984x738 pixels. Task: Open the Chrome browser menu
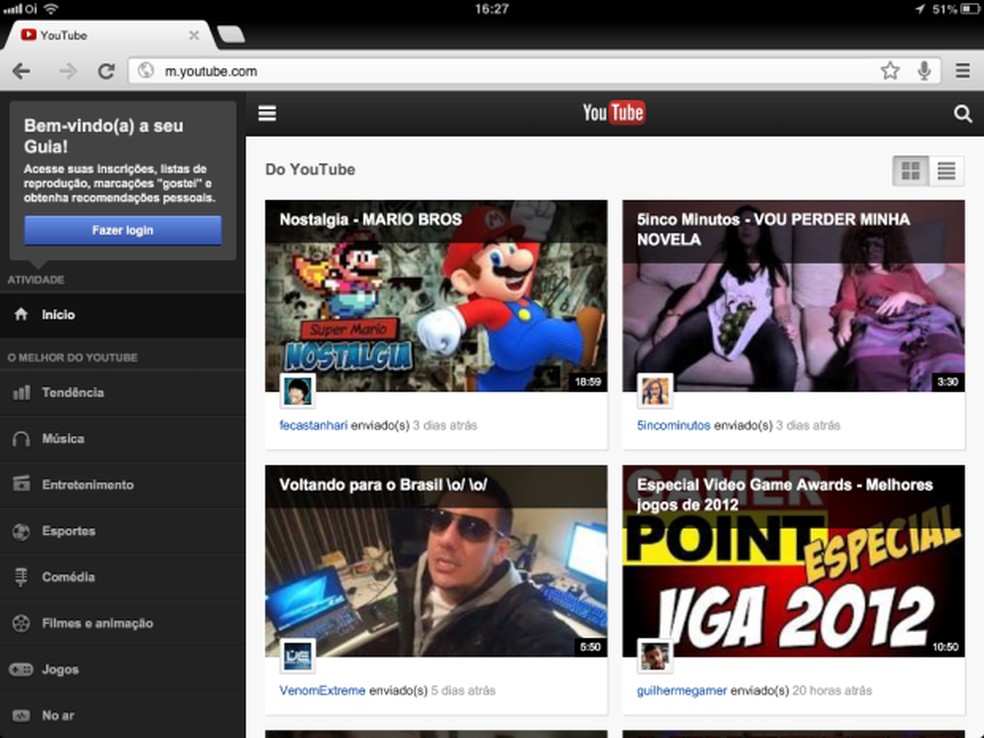[963, 71]
